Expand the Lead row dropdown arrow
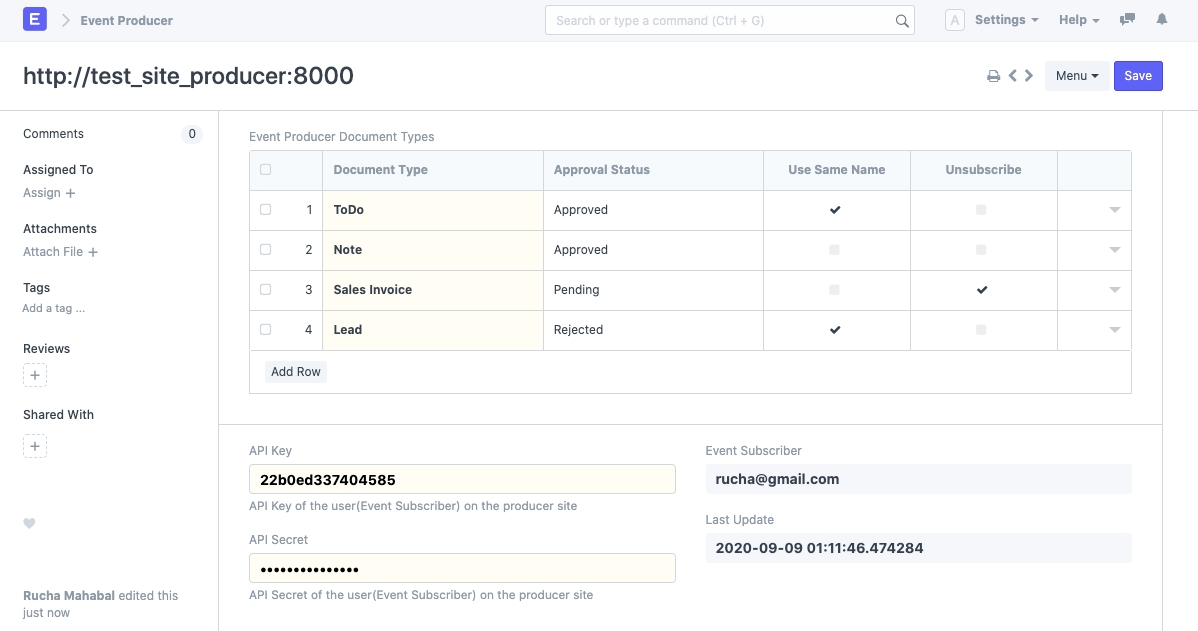 1114,330
